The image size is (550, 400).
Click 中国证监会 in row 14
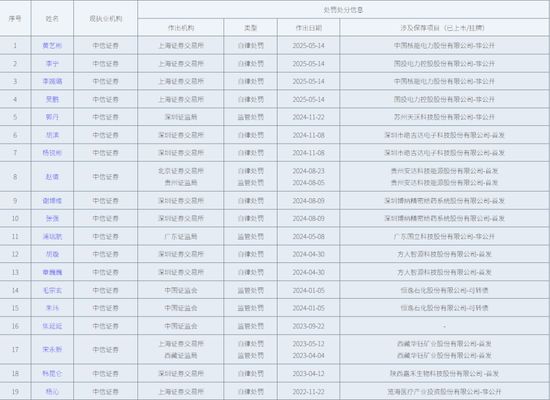point(181,291)
